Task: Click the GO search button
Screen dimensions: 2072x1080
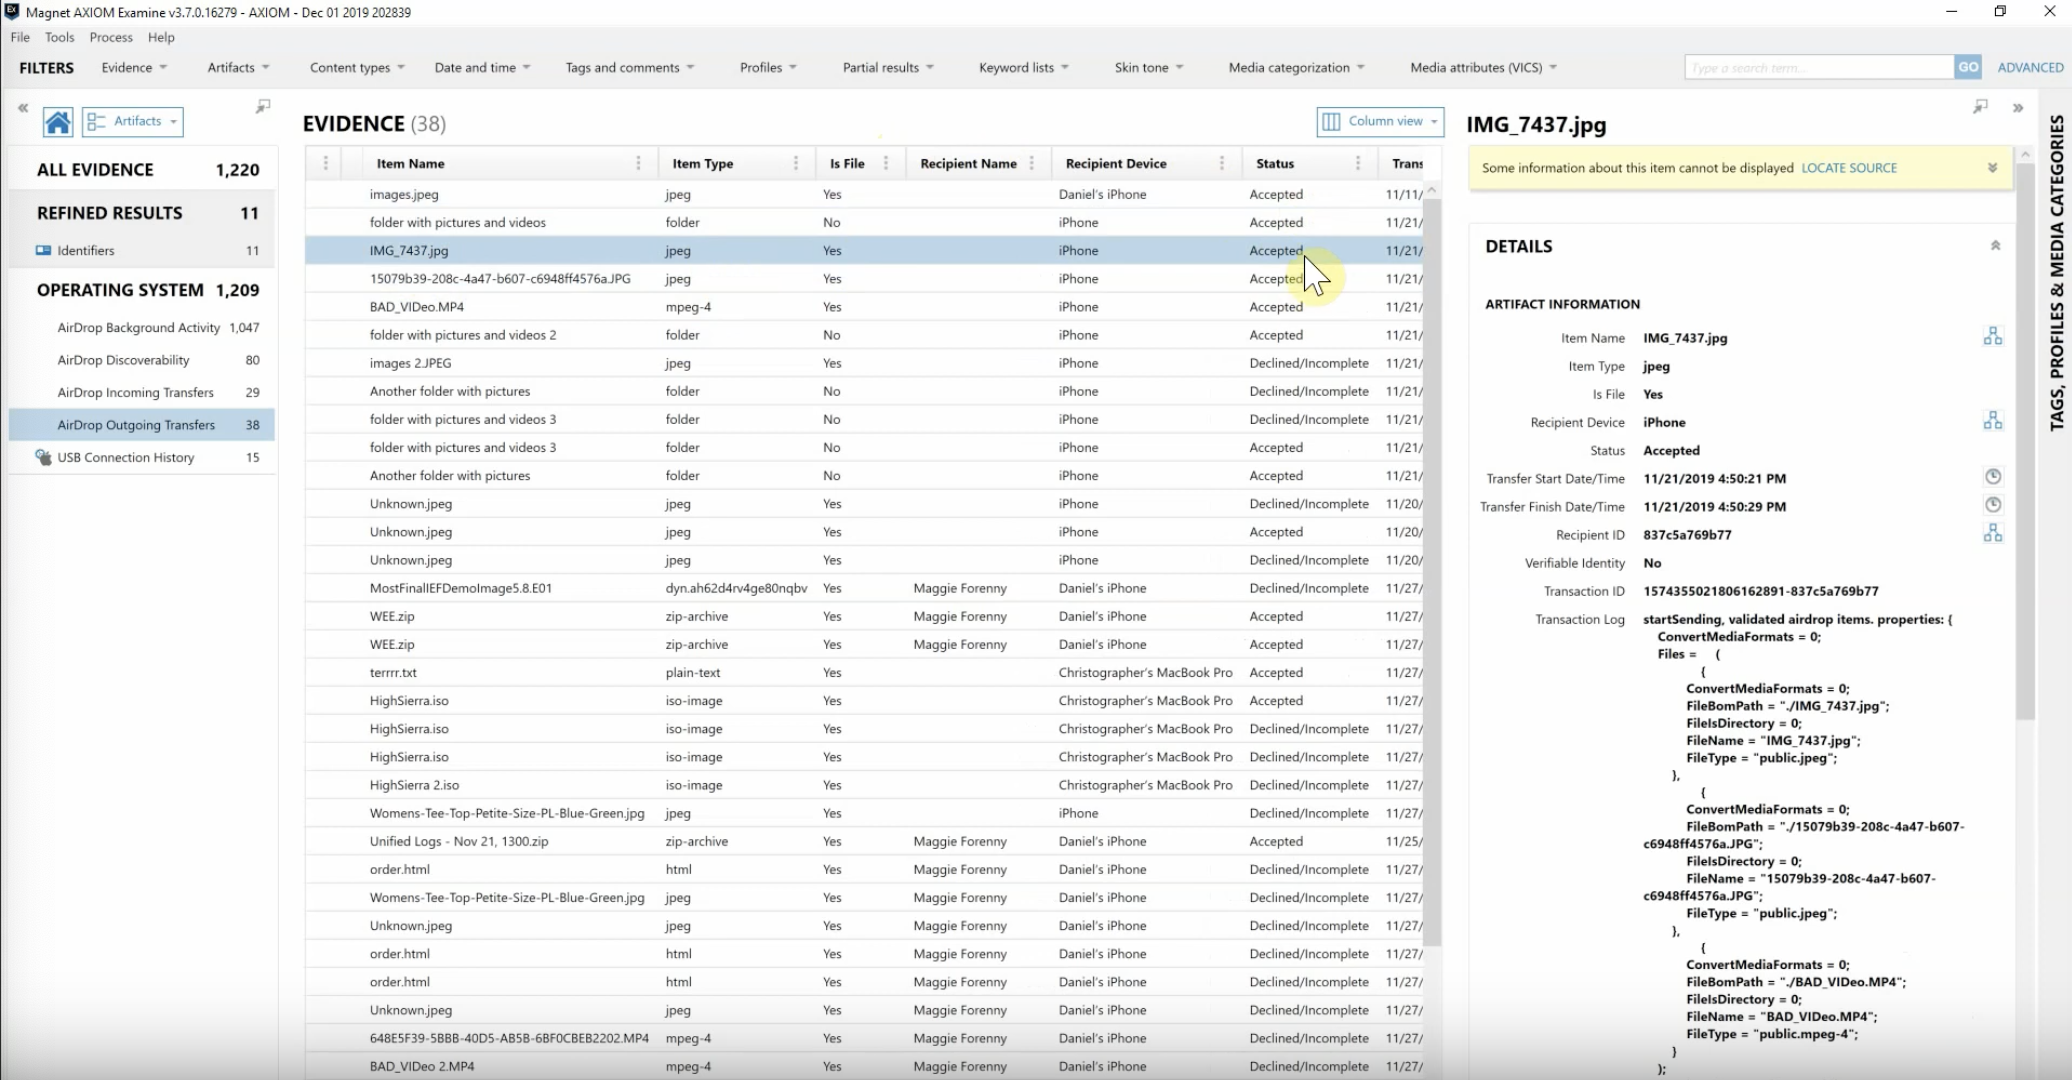Action: click(1968, 67)
